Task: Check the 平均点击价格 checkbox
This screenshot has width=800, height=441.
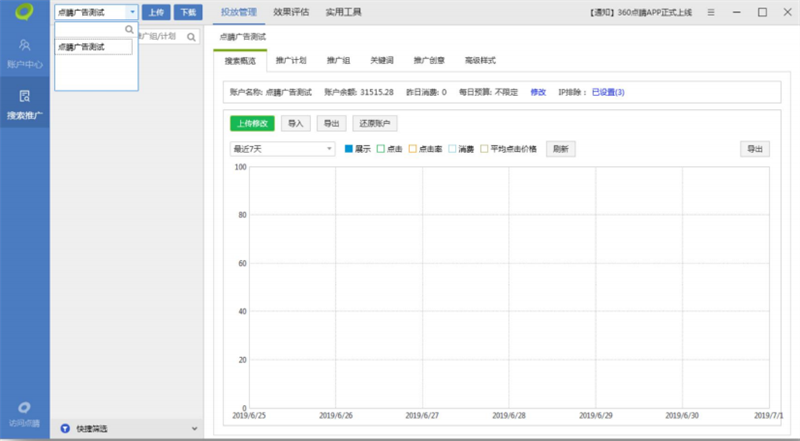Action: click(484, 149)
